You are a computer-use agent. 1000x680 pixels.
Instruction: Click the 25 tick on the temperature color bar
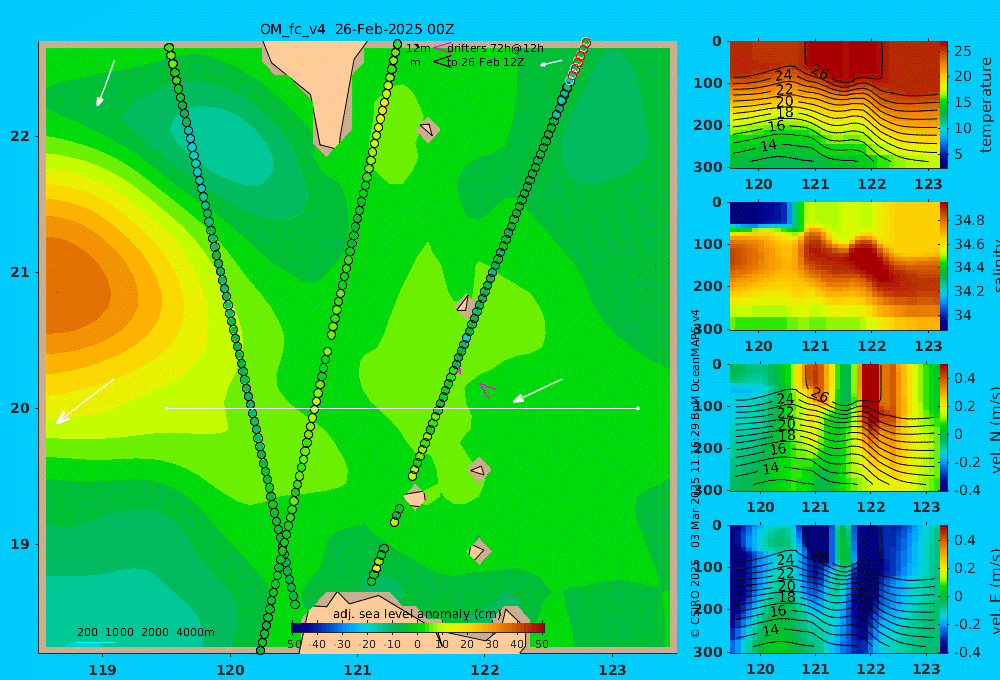(x=962, y=51)
